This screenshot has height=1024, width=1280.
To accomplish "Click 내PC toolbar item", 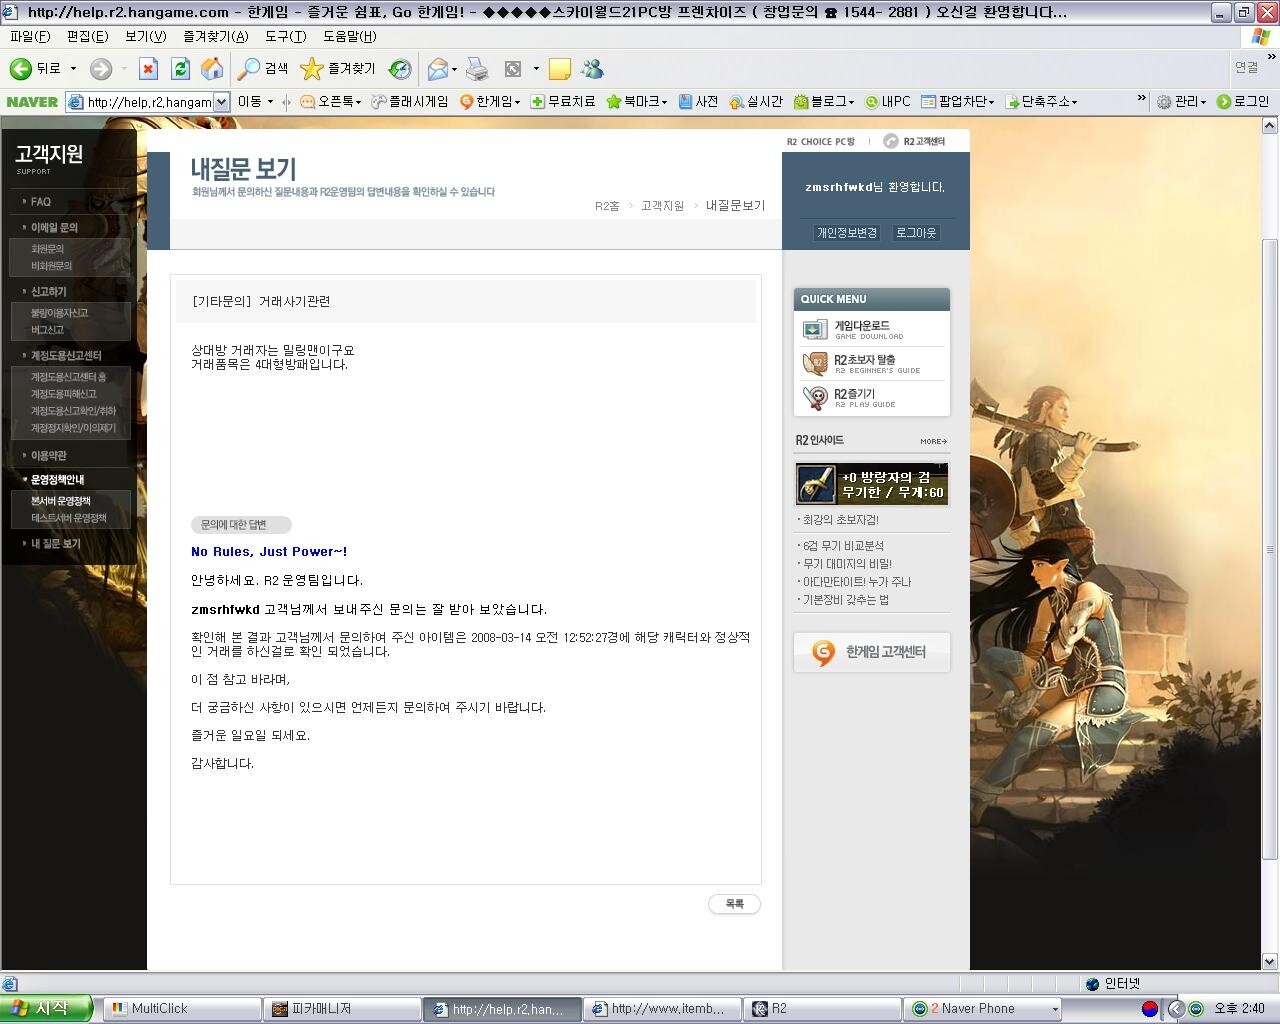I will pos(888,101).
